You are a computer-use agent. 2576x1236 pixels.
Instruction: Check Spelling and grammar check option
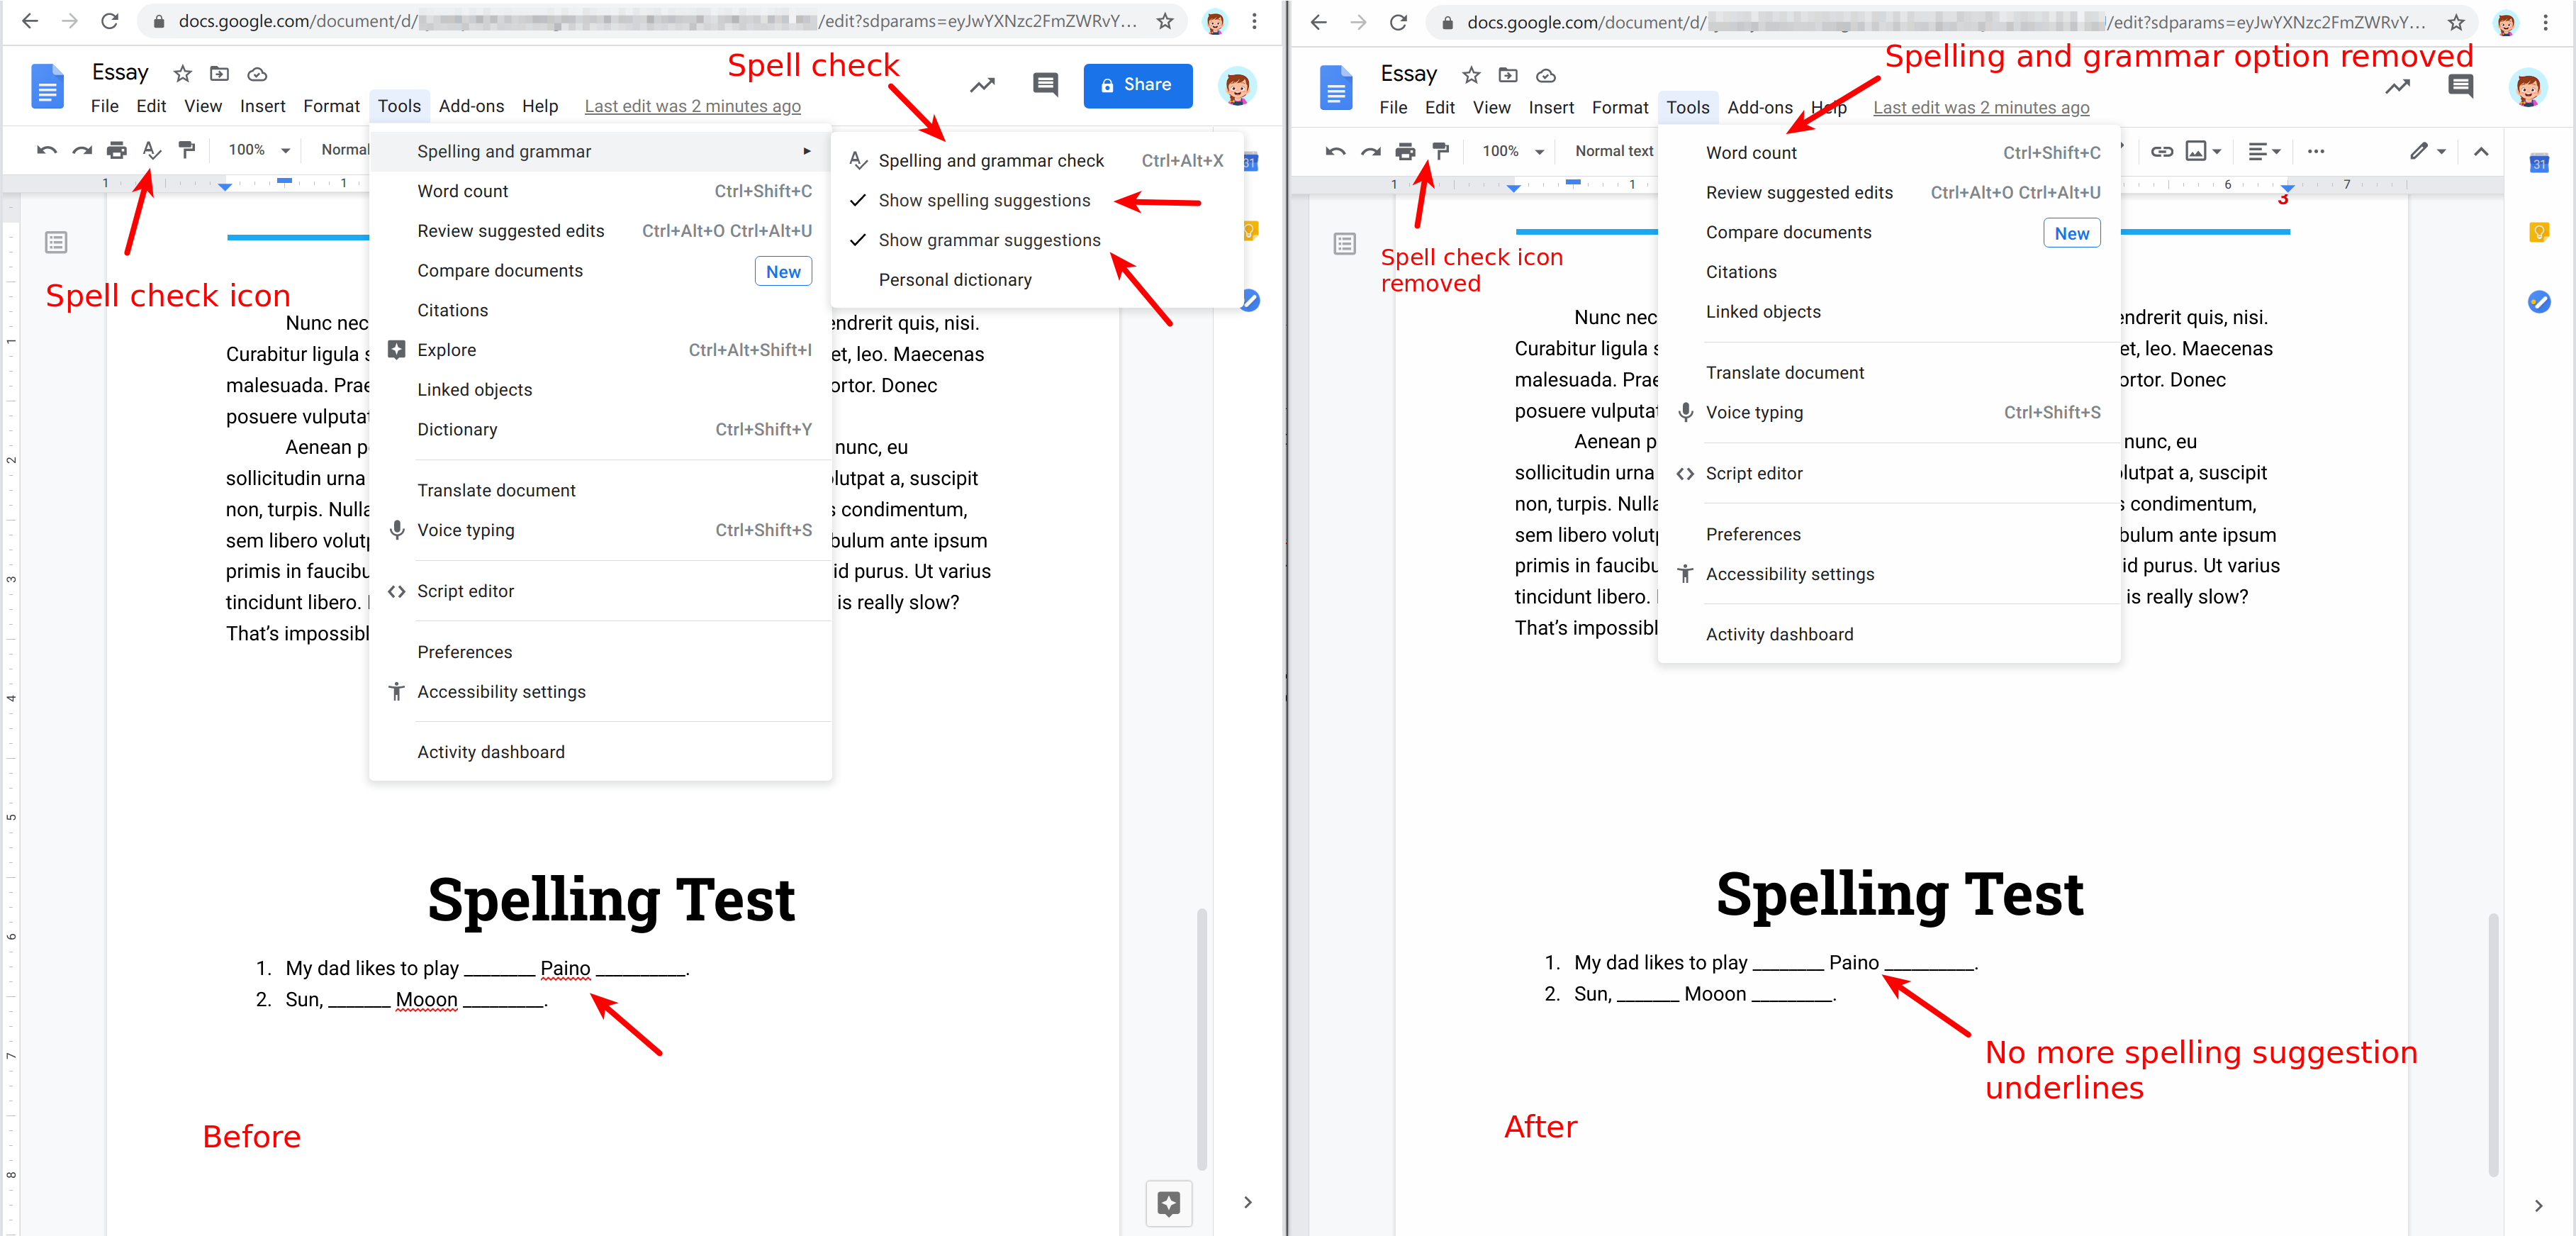pyautogui.click(x=992, y=160)
